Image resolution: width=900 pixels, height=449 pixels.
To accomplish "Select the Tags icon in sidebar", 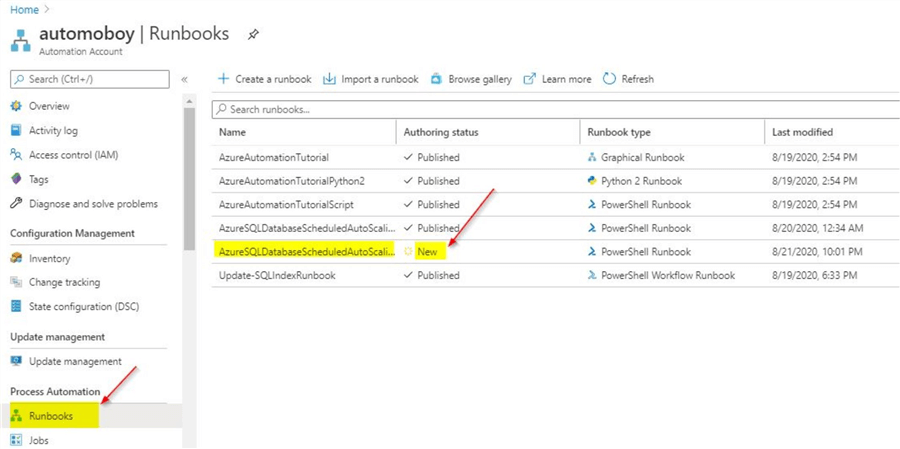I will pos(16,179).
